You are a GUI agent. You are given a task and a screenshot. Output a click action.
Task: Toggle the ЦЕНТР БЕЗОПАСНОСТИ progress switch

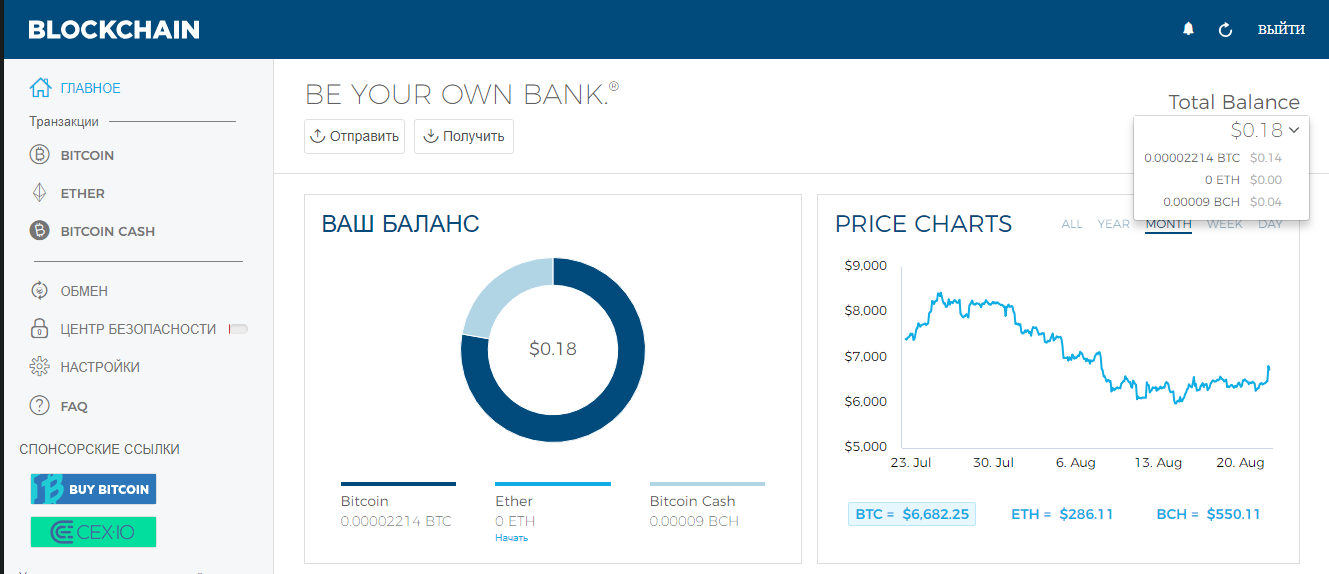238,329
